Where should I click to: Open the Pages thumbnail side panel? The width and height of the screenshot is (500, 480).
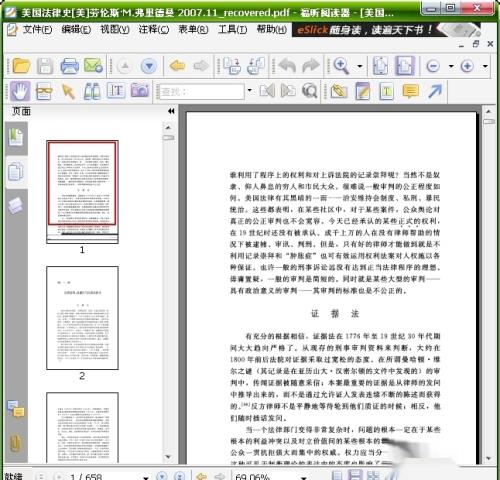(x=16, y=172)
